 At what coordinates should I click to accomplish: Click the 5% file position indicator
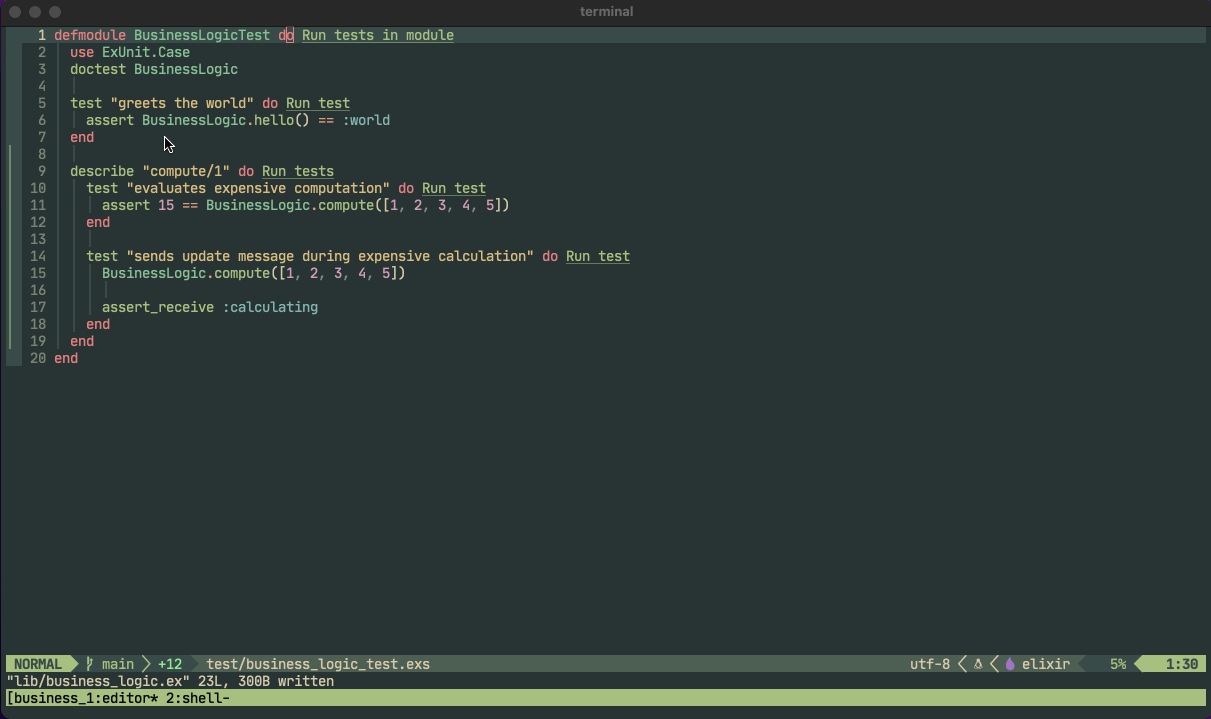coord(1118,664)
